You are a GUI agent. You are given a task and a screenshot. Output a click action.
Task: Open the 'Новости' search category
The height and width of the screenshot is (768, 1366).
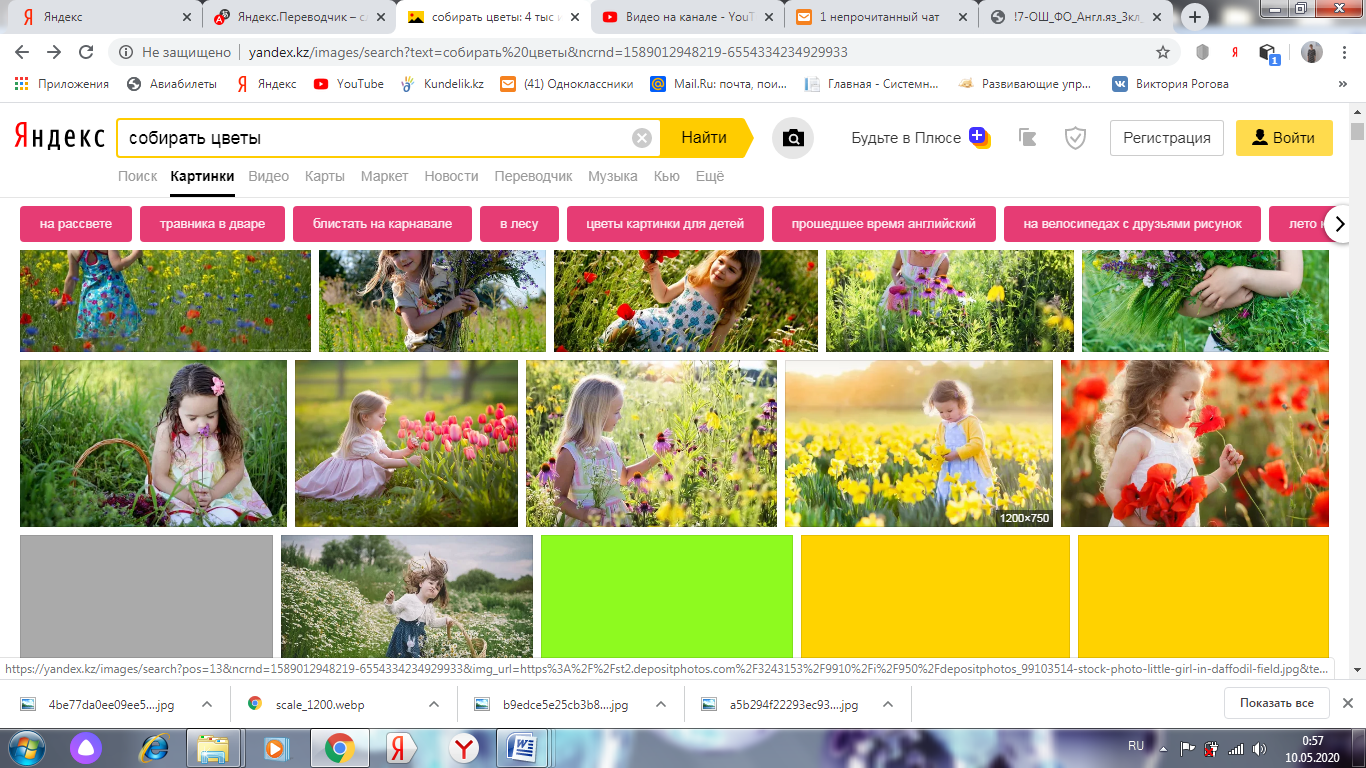[x=451, y=176]
